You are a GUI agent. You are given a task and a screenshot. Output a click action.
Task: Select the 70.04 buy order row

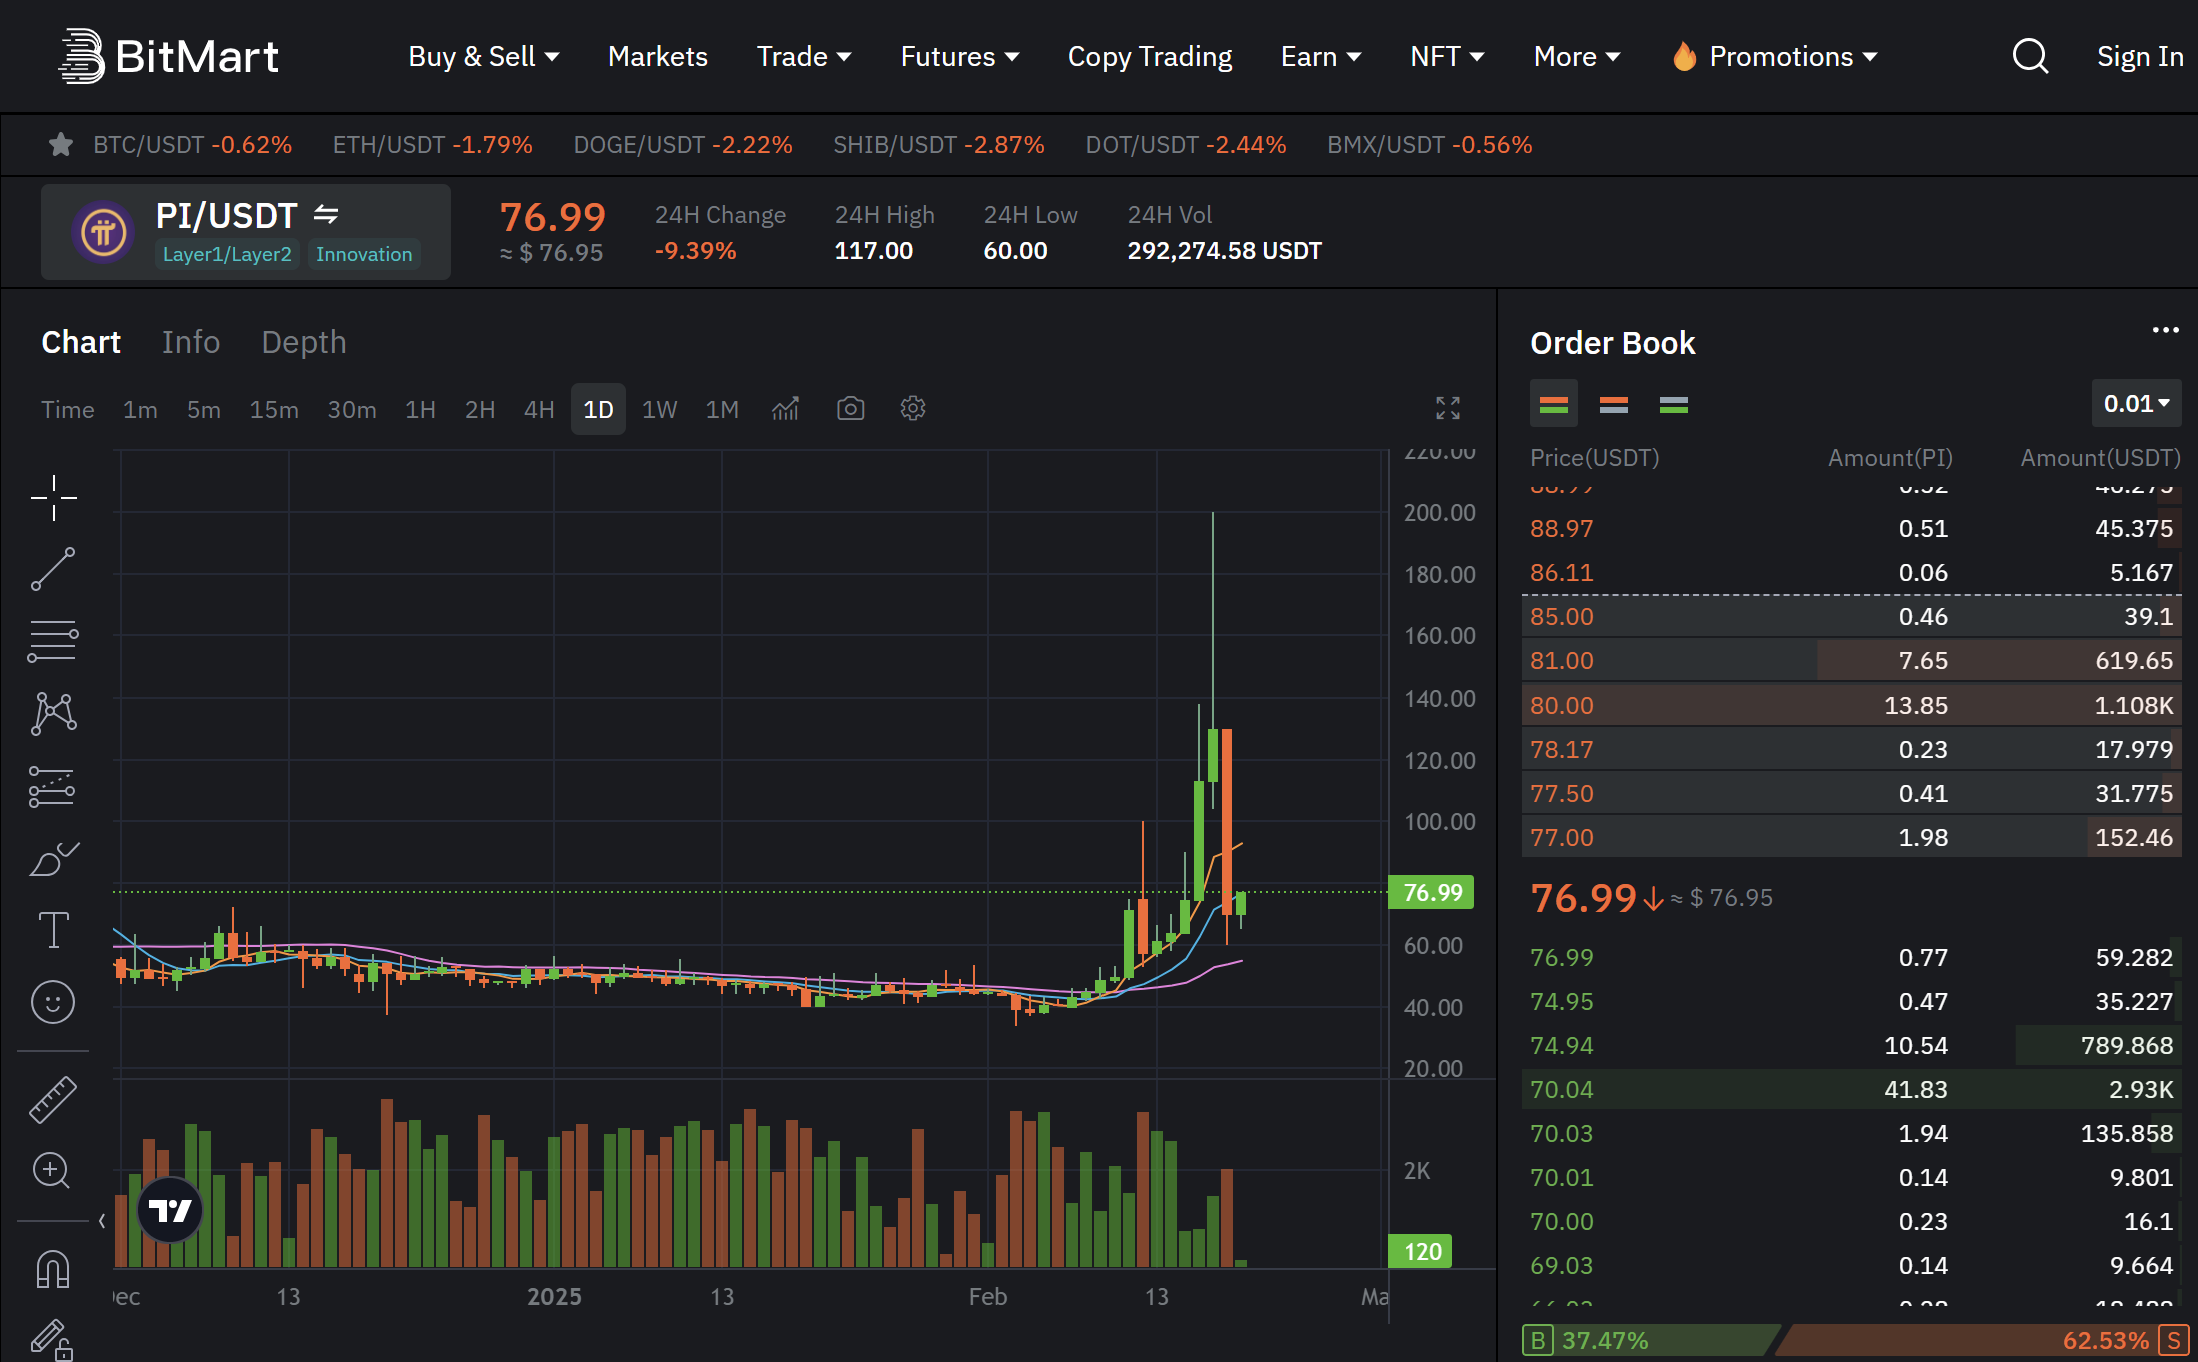[1851, 1089]
